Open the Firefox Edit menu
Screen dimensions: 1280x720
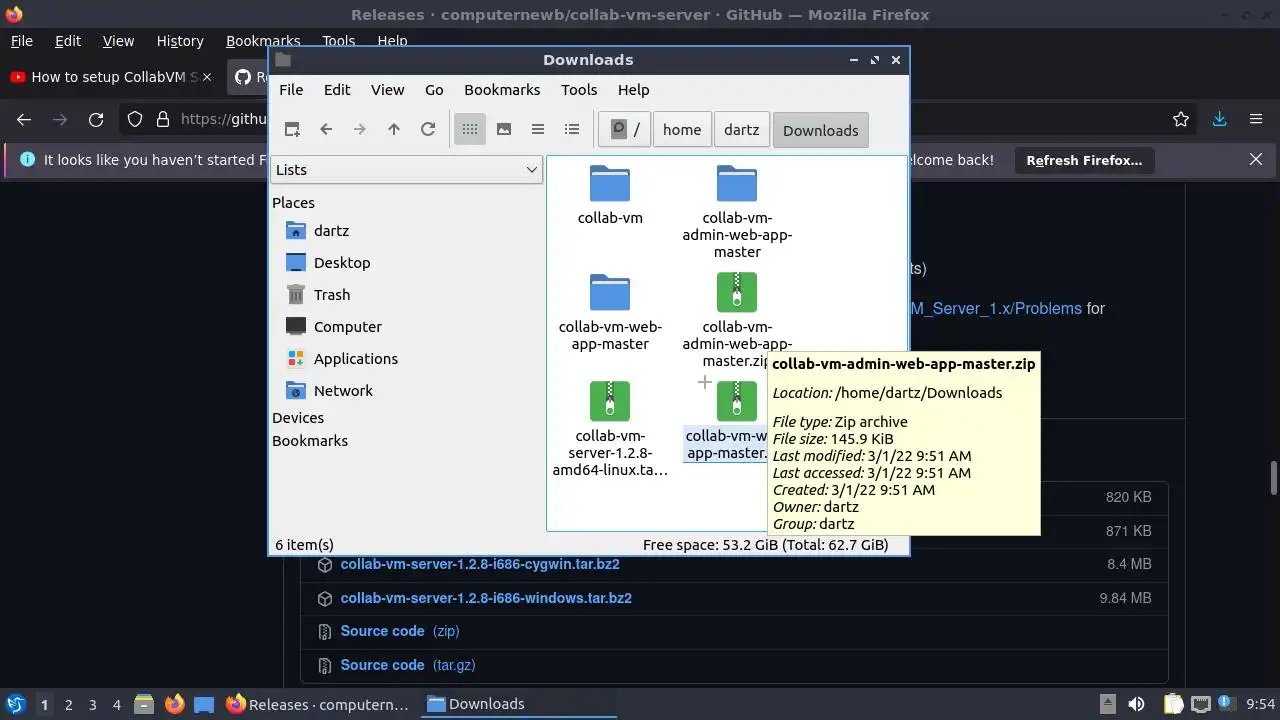(68, 41)
